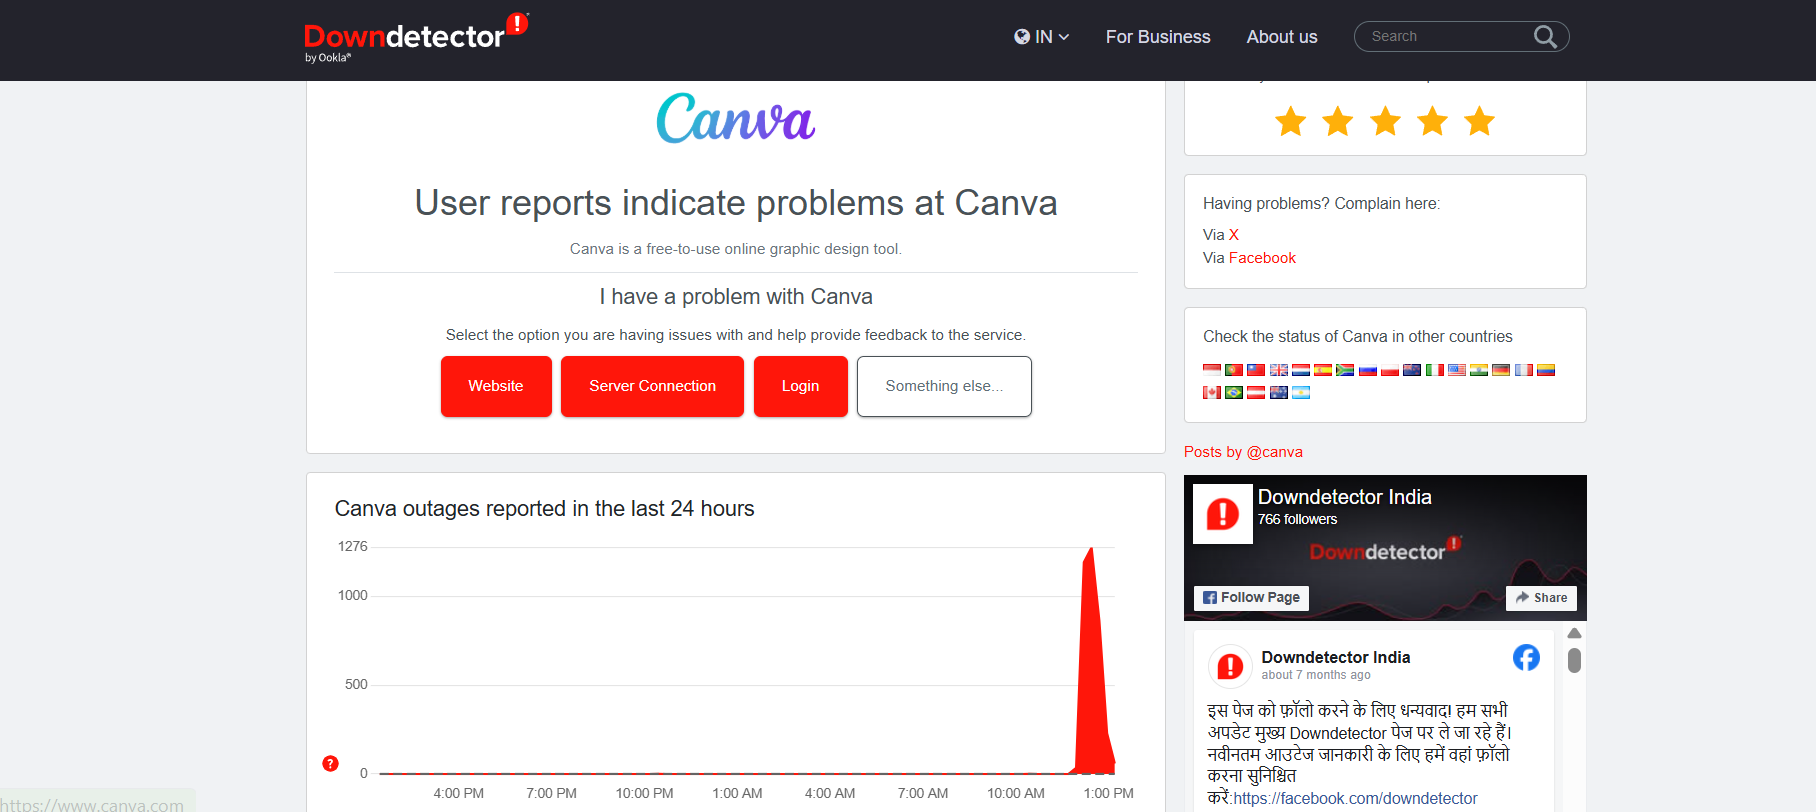
Task: Click the Follow Page Facebook button
Action: tap(1251, 597)
